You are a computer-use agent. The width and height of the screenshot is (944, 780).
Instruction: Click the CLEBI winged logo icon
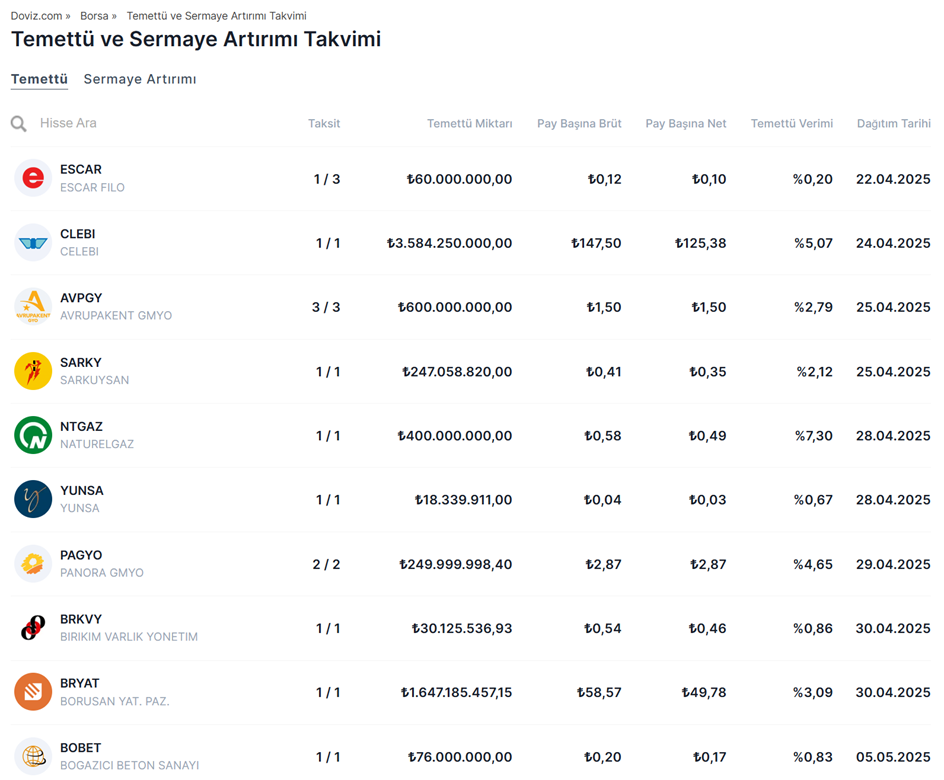coord(33,243)
